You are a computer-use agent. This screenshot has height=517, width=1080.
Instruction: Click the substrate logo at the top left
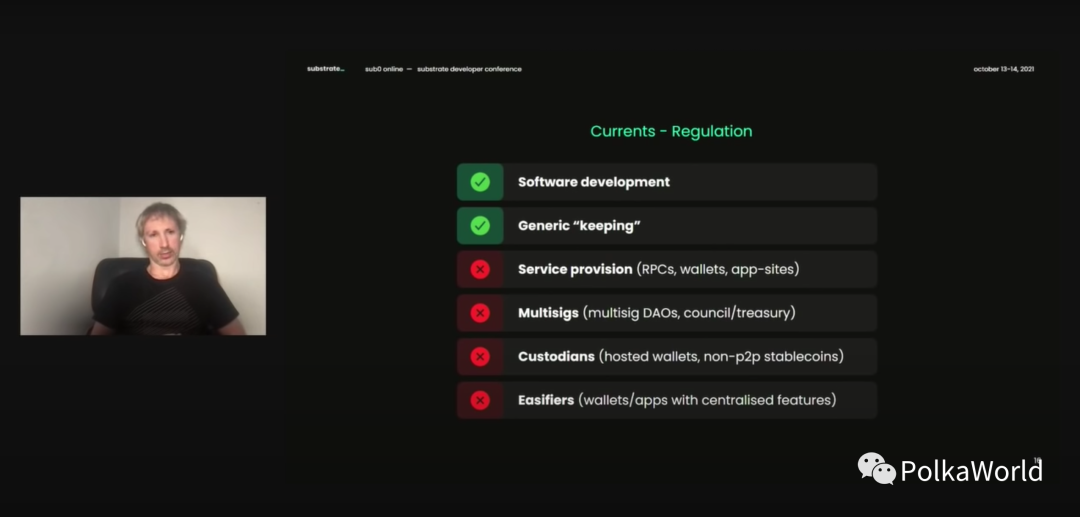tap(326, 69)
